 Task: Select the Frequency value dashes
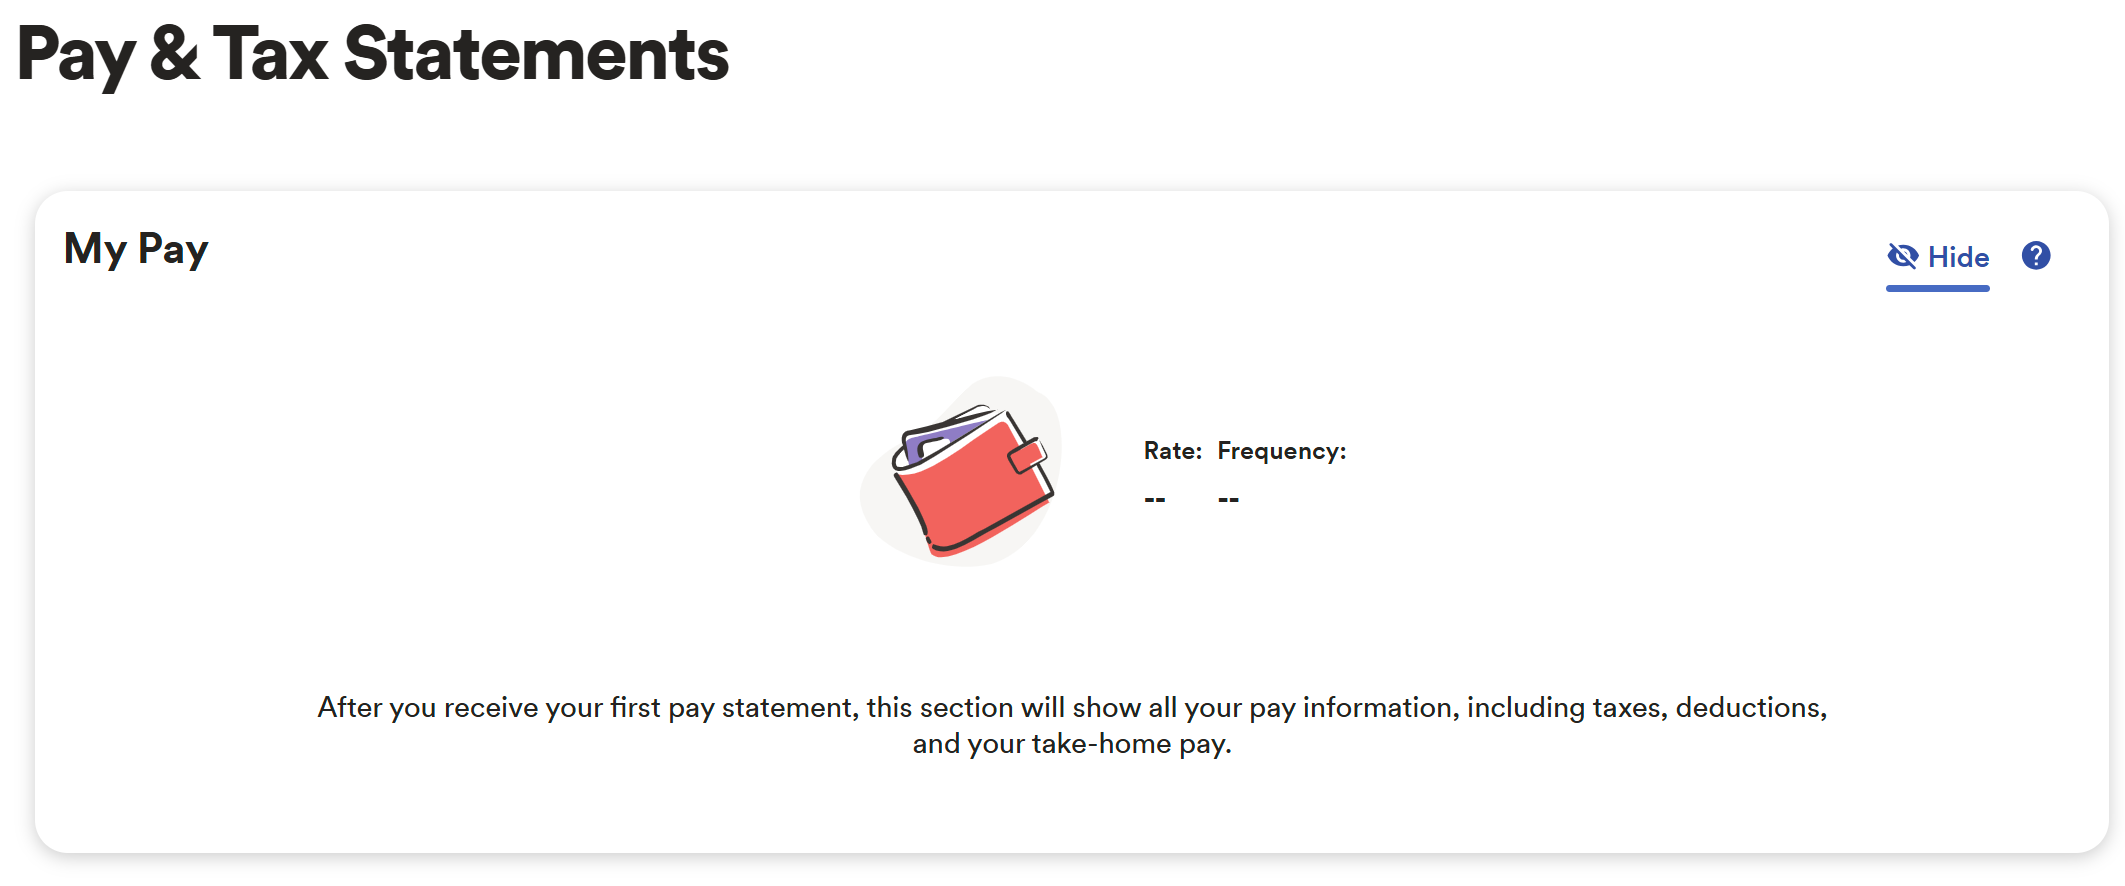[1229, 499]
